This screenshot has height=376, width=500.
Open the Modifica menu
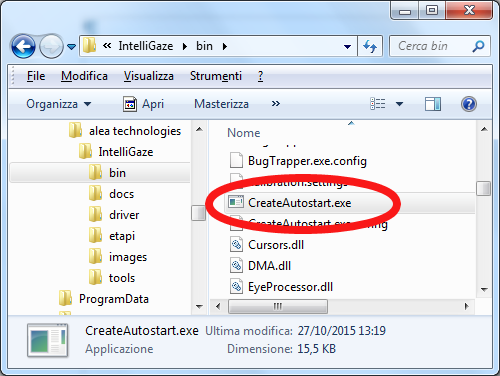(x=84, y=76)
